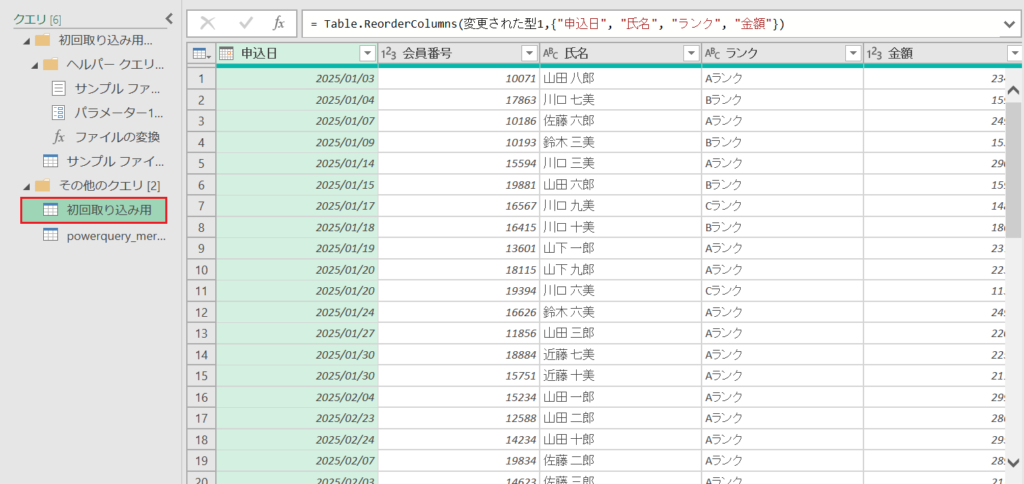Click the 123 type icon of 金額 column
Screen dimensions: 1024x484
pyautogui.click(x=874, y=54)
